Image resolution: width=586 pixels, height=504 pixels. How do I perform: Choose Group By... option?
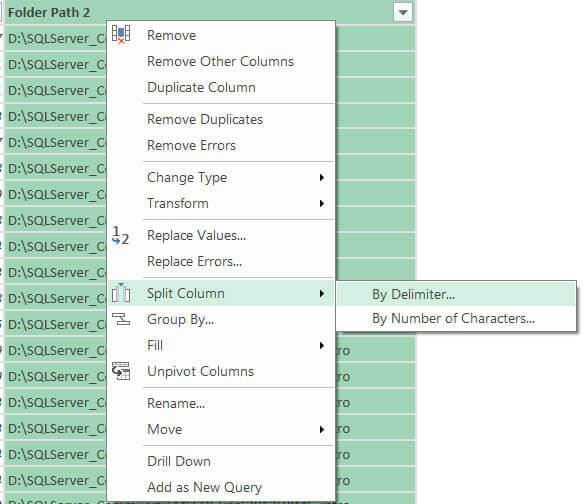point(221,319)
